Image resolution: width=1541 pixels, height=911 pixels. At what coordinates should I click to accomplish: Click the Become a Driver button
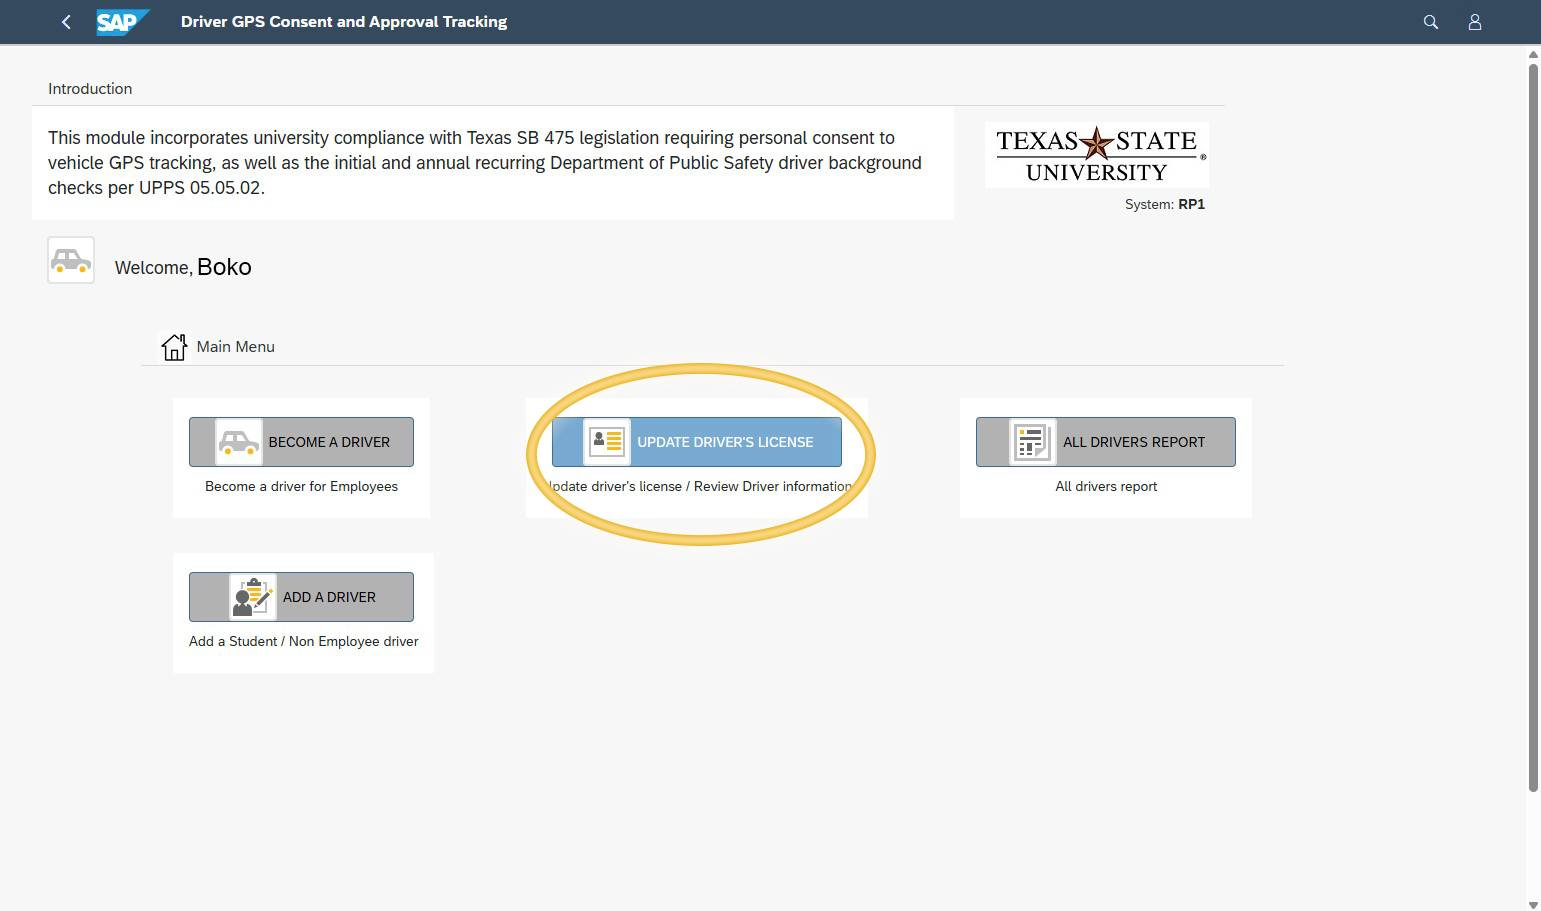(x=301, y=441)
